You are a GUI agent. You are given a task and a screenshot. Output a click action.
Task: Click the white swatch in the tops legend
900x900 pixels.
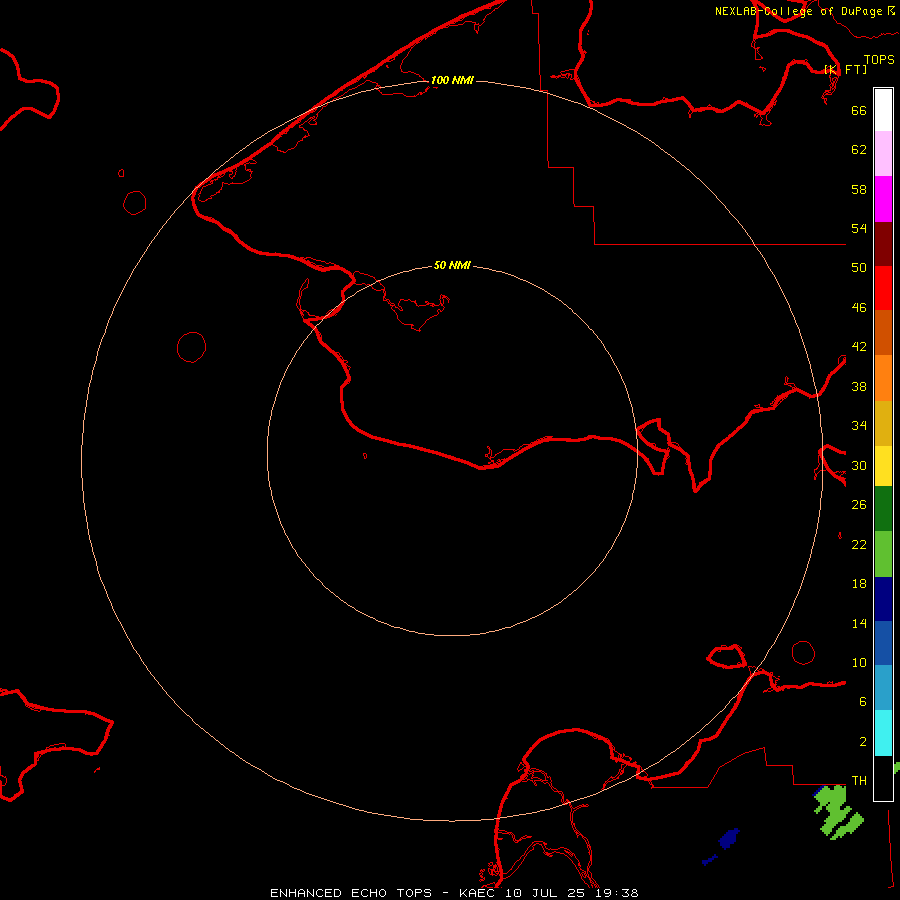883,110
